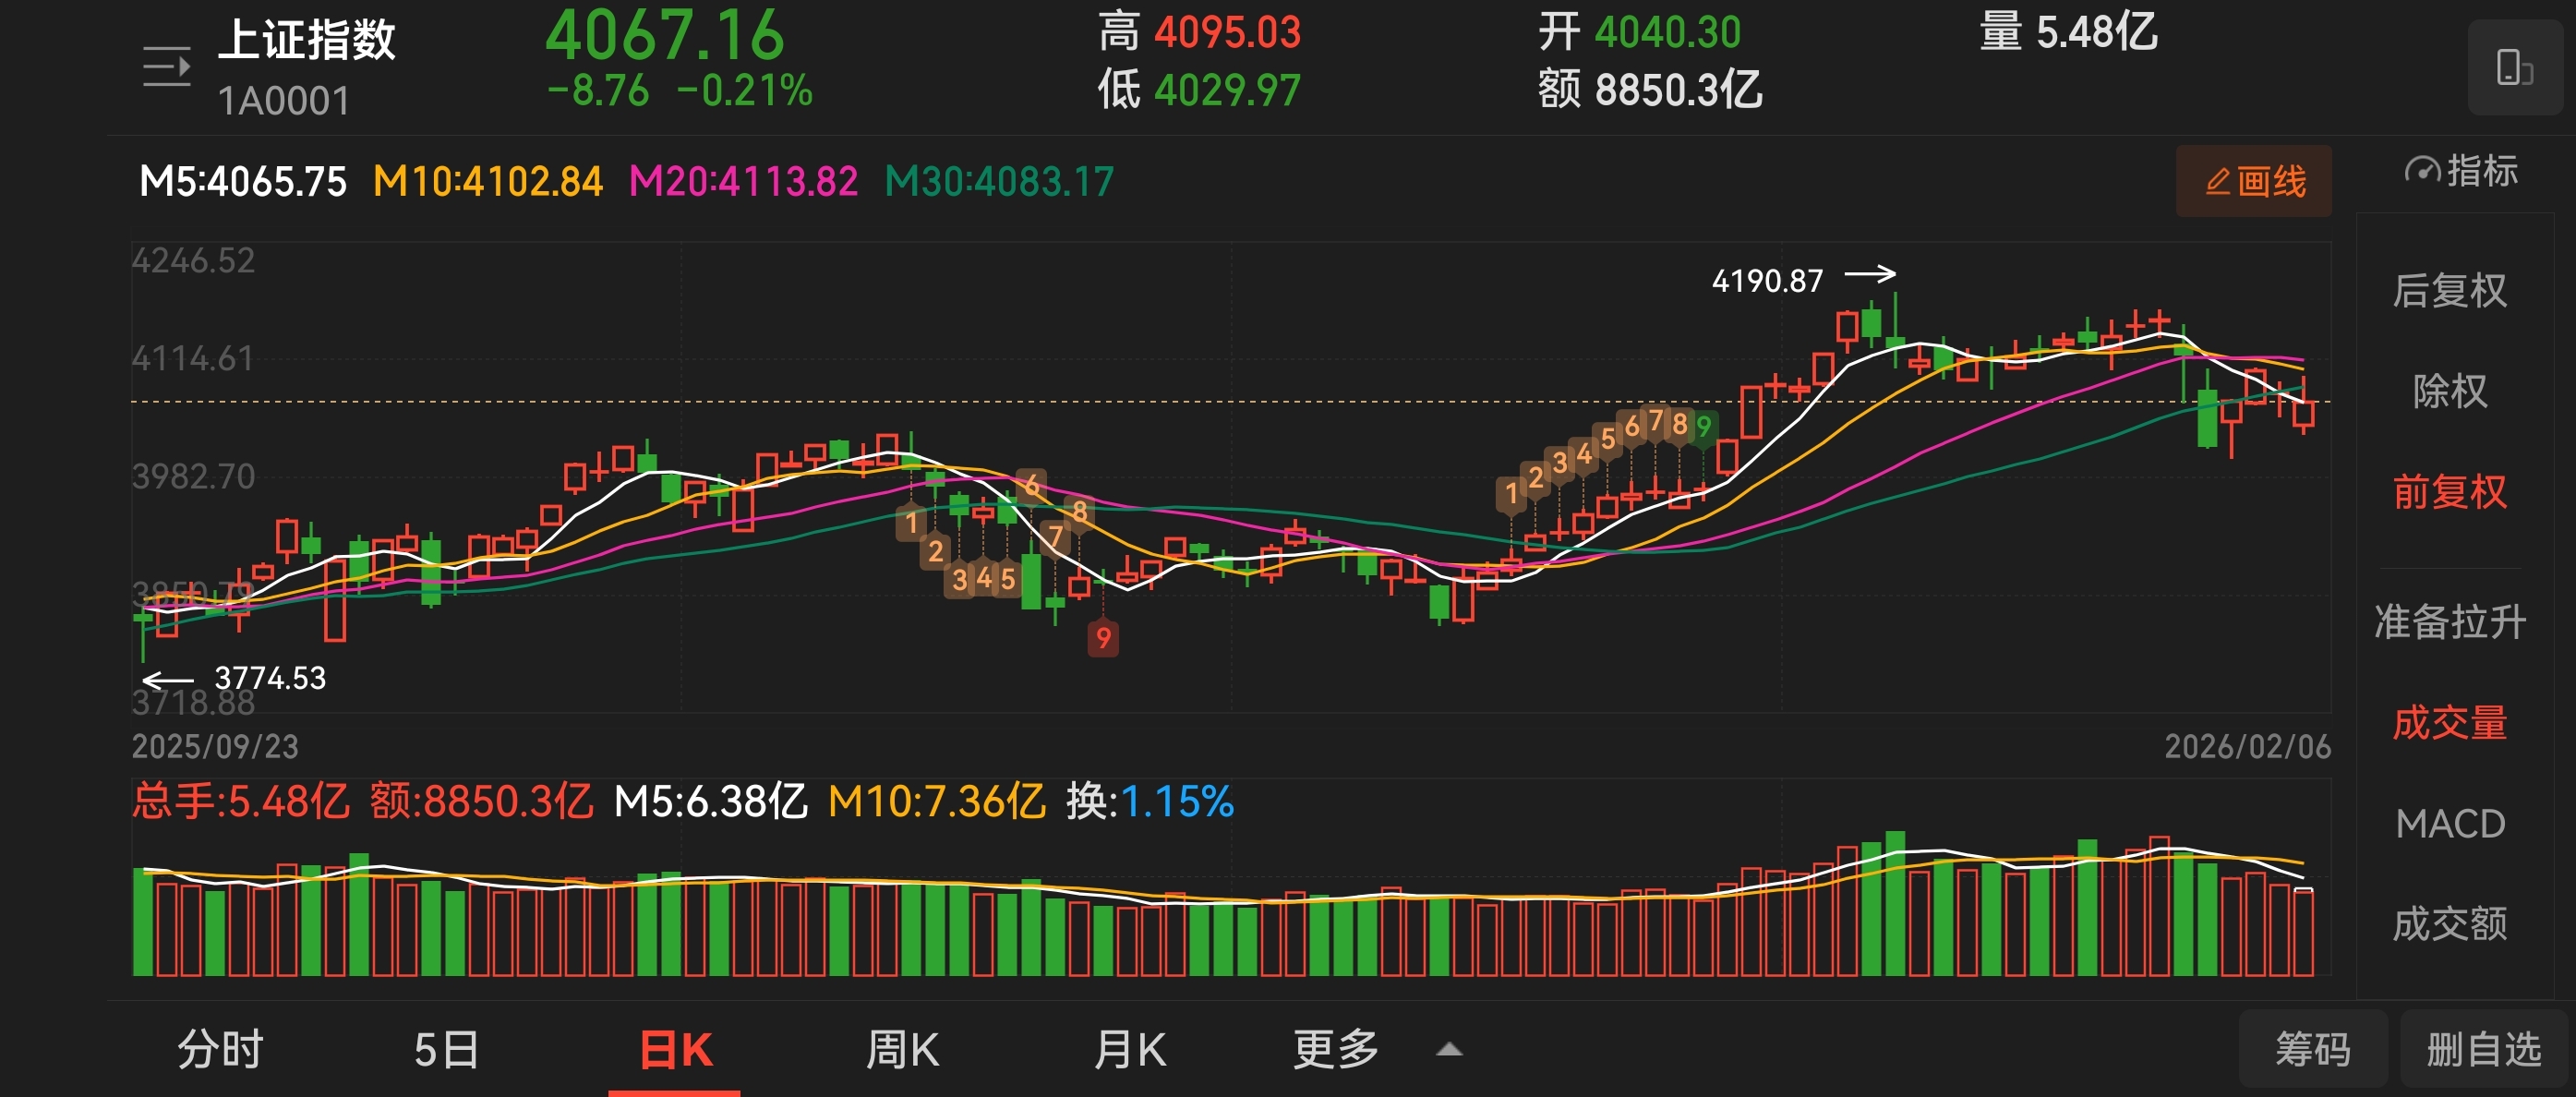
Task: Click arrow beside 4190.87 high label
Action: click(1870, 274)
